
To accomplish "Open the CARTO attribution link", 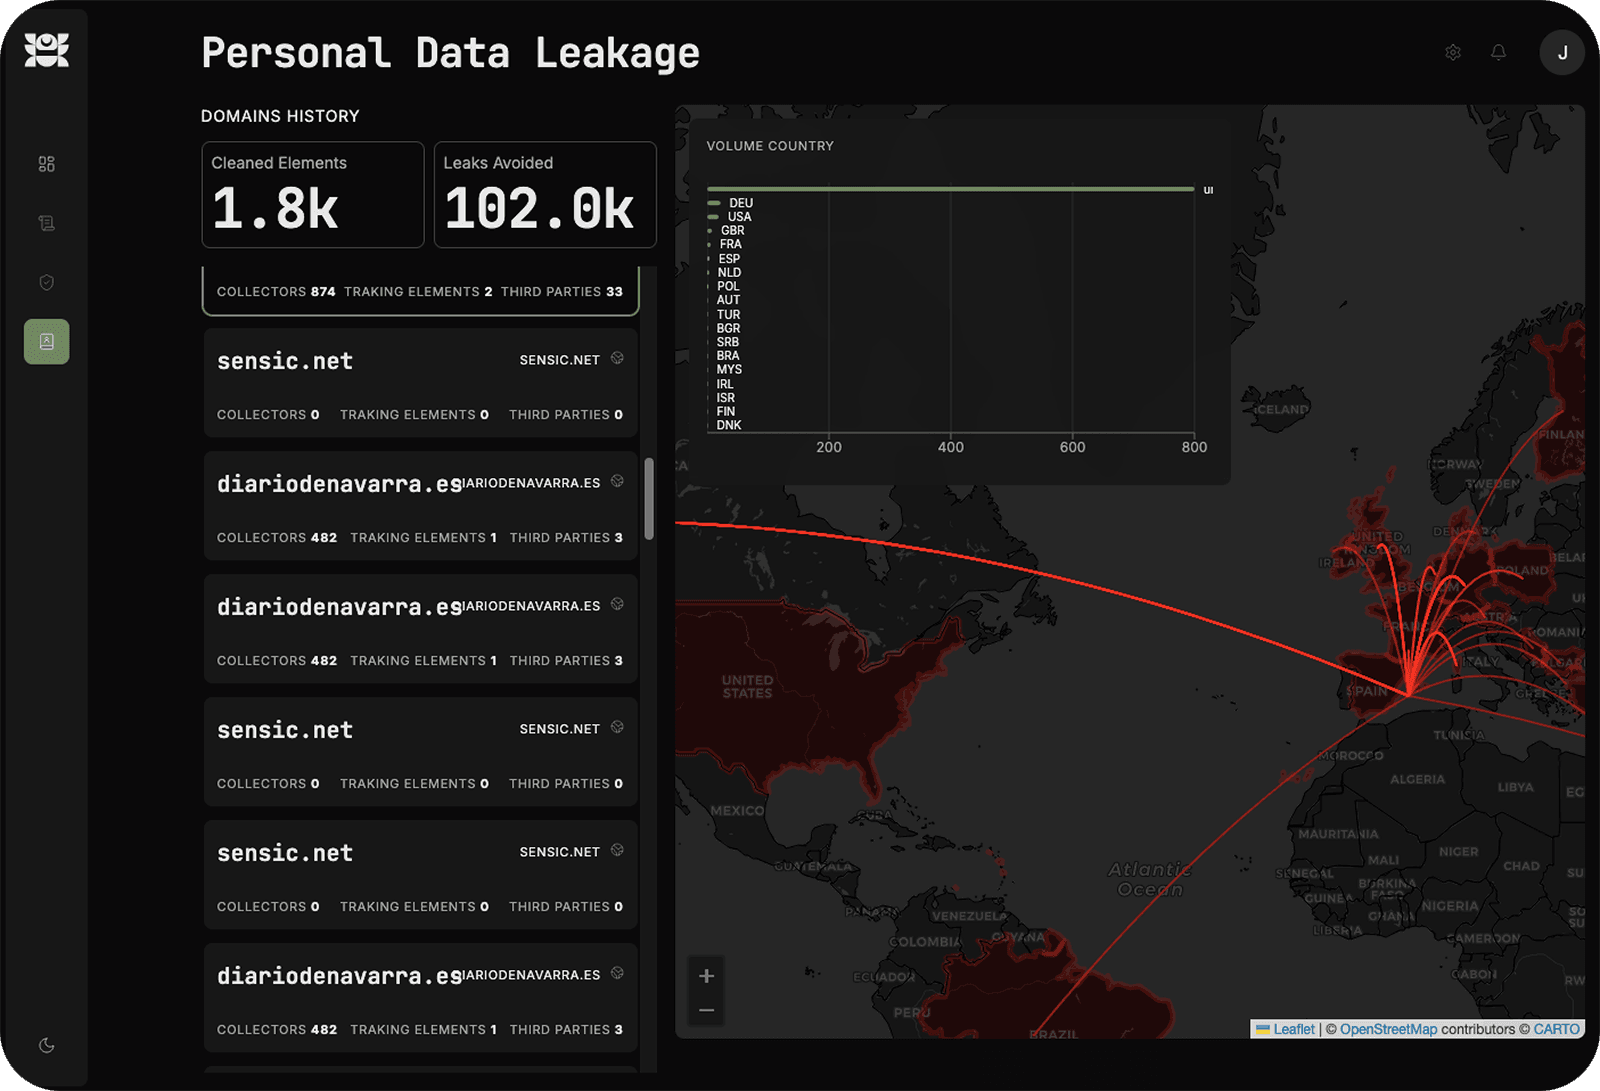I will [1556, 1029].
